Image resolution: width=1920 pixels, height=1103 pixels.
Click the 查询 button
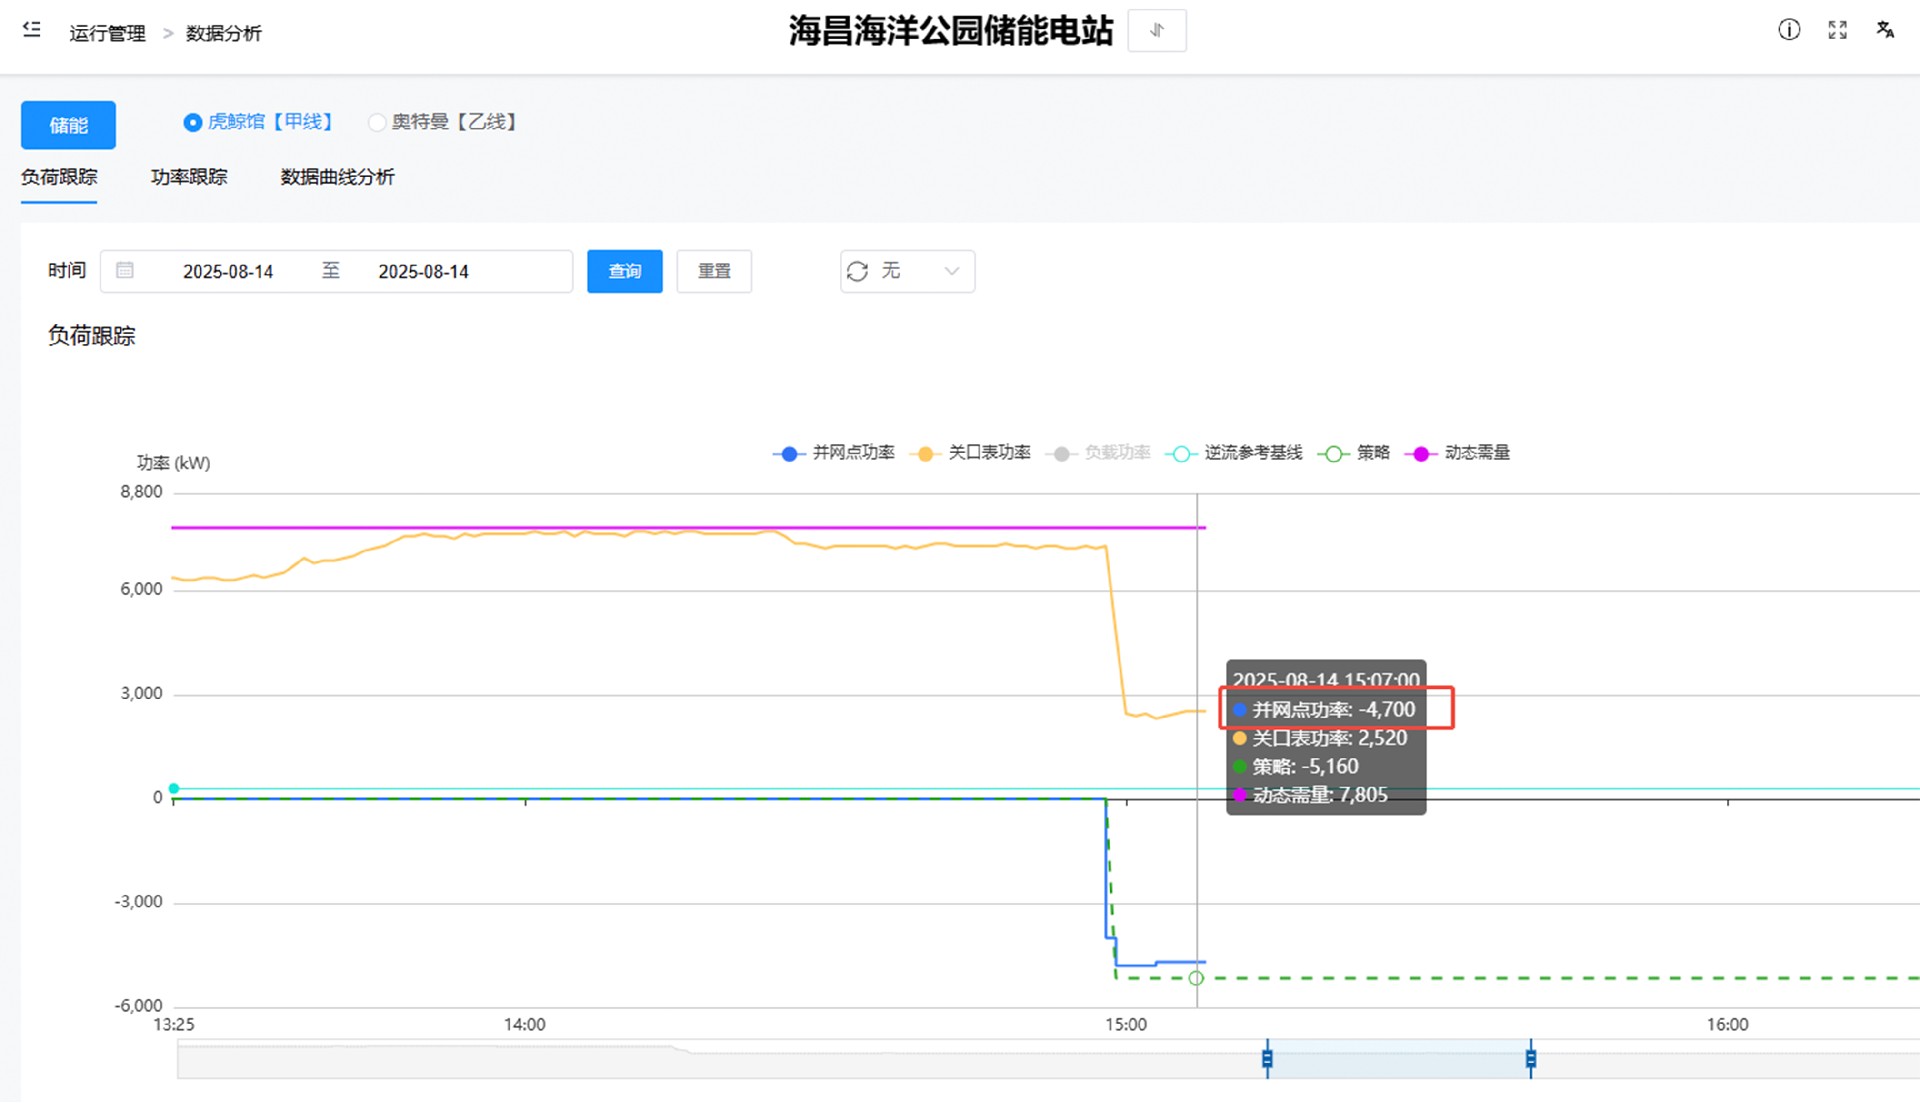coord(624,271)
